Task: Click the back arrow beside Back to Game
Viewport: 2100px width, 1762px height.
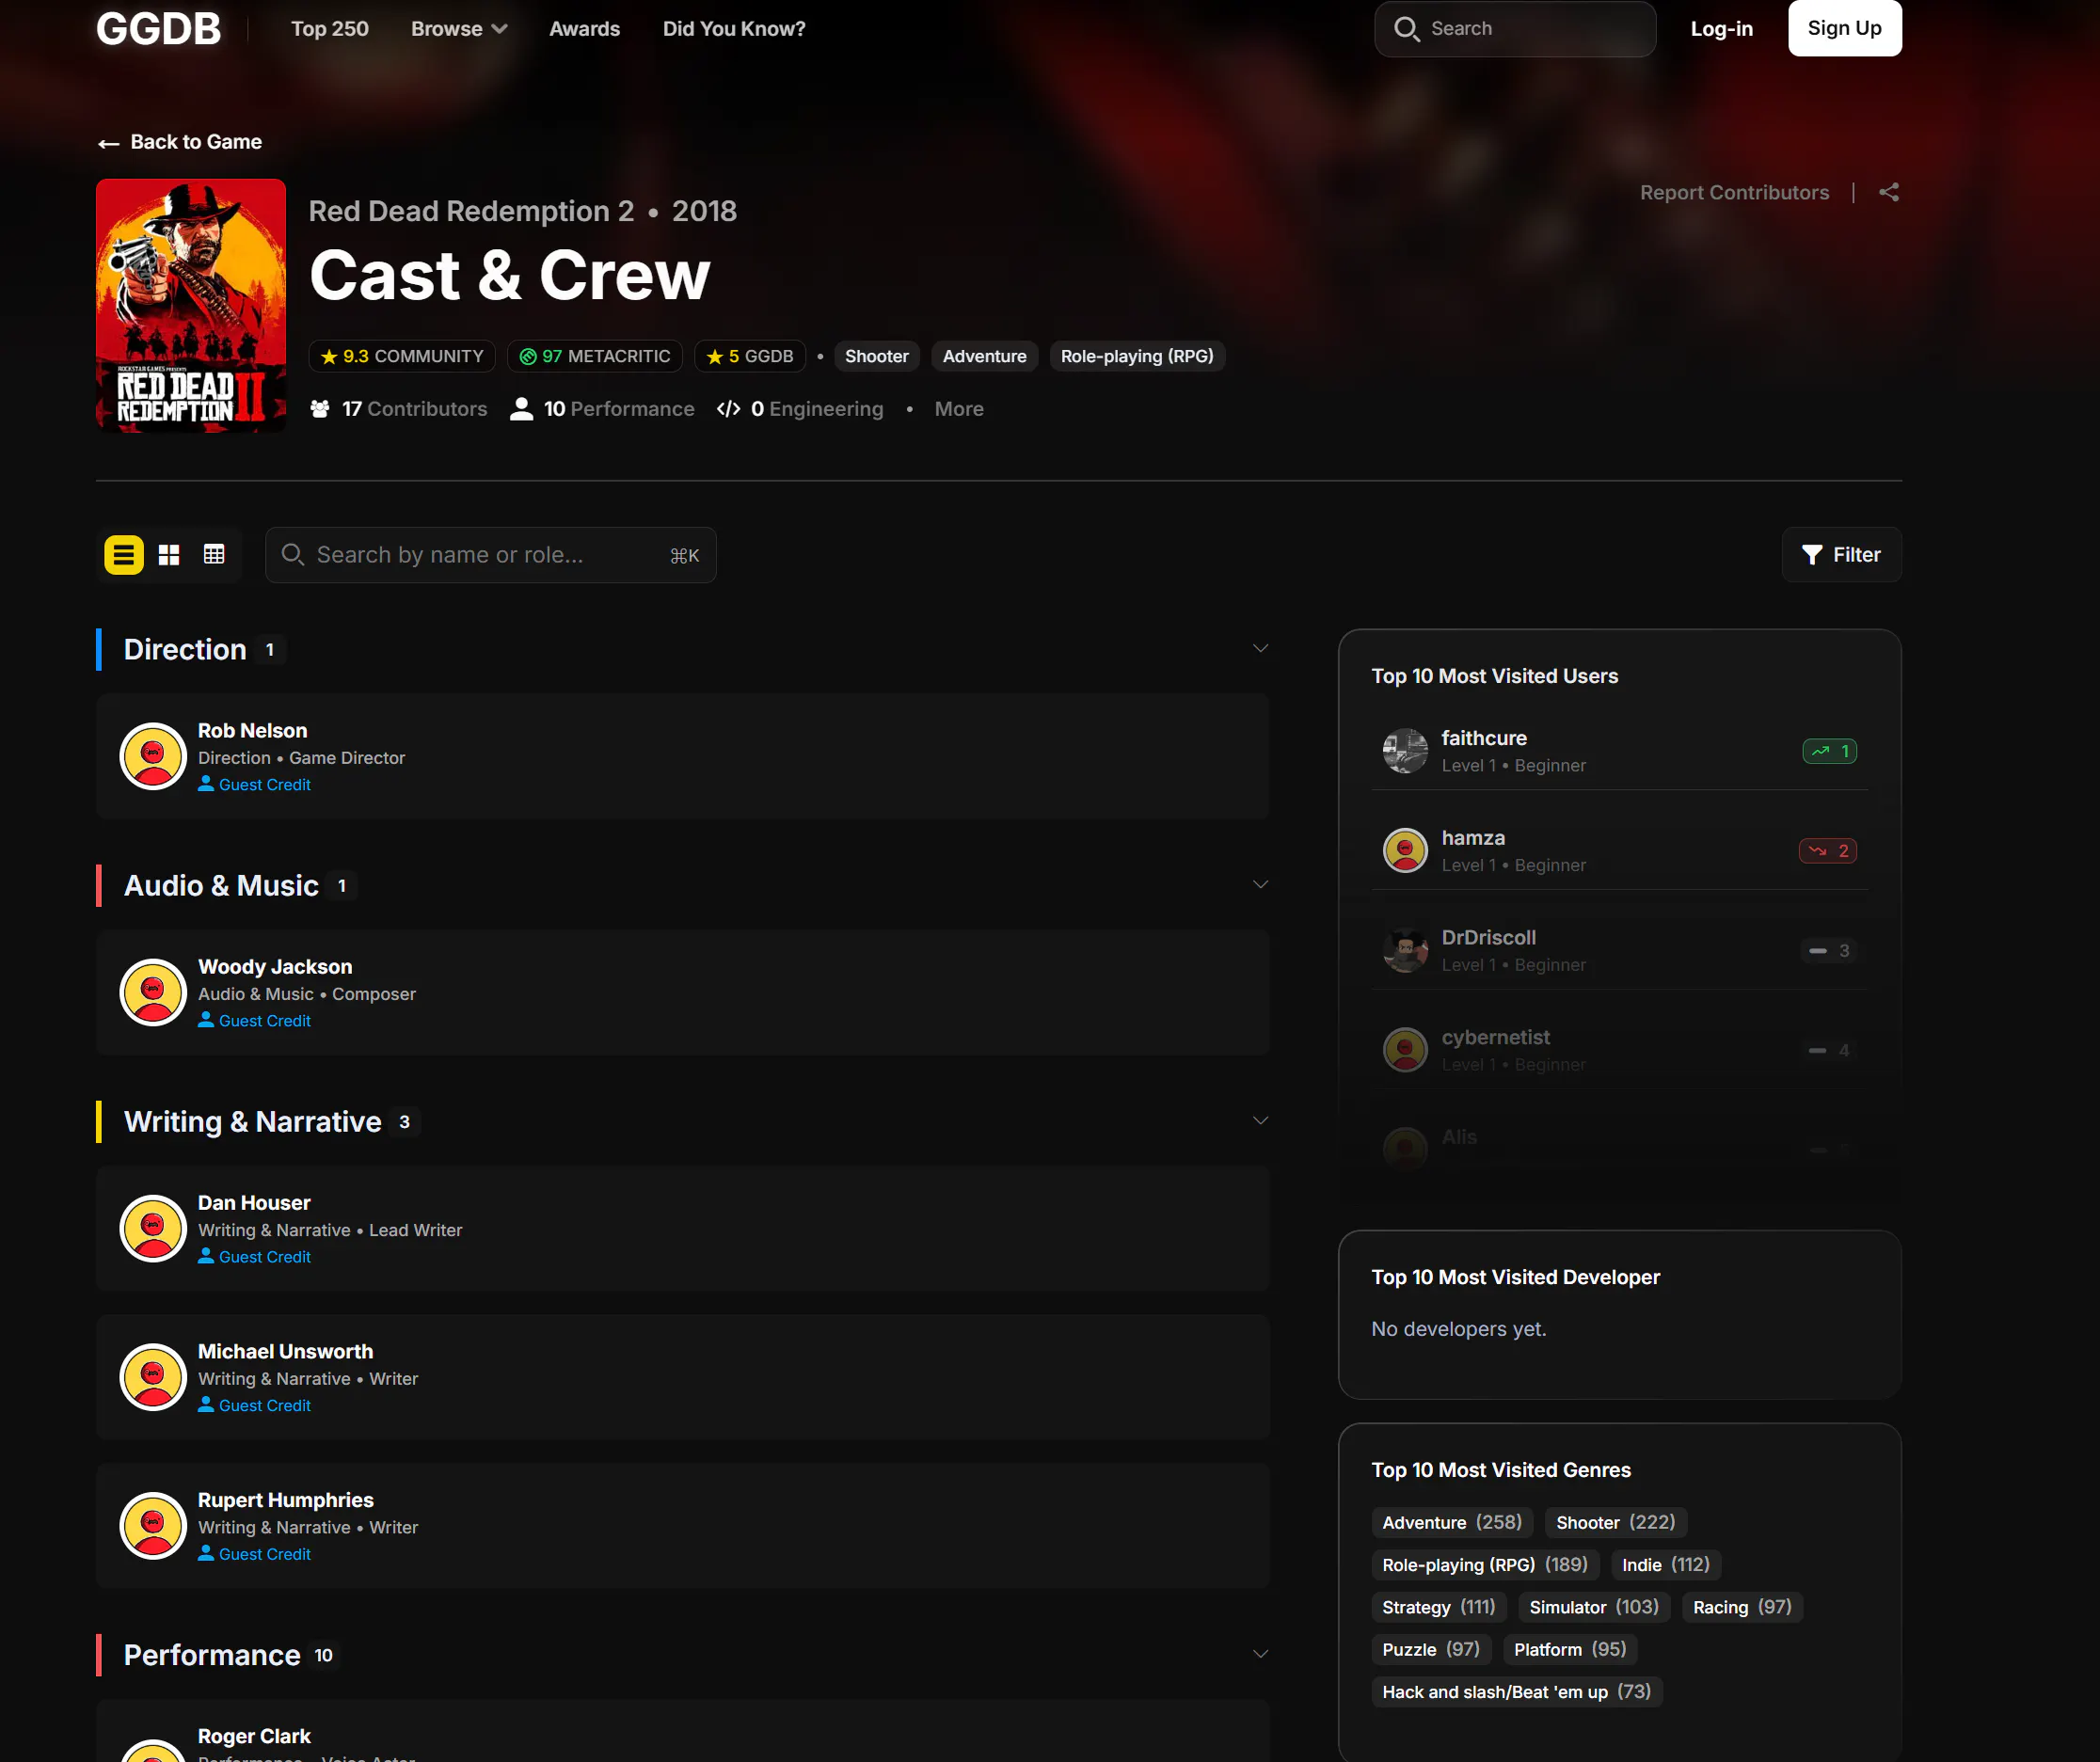Action: pos(109,143)
